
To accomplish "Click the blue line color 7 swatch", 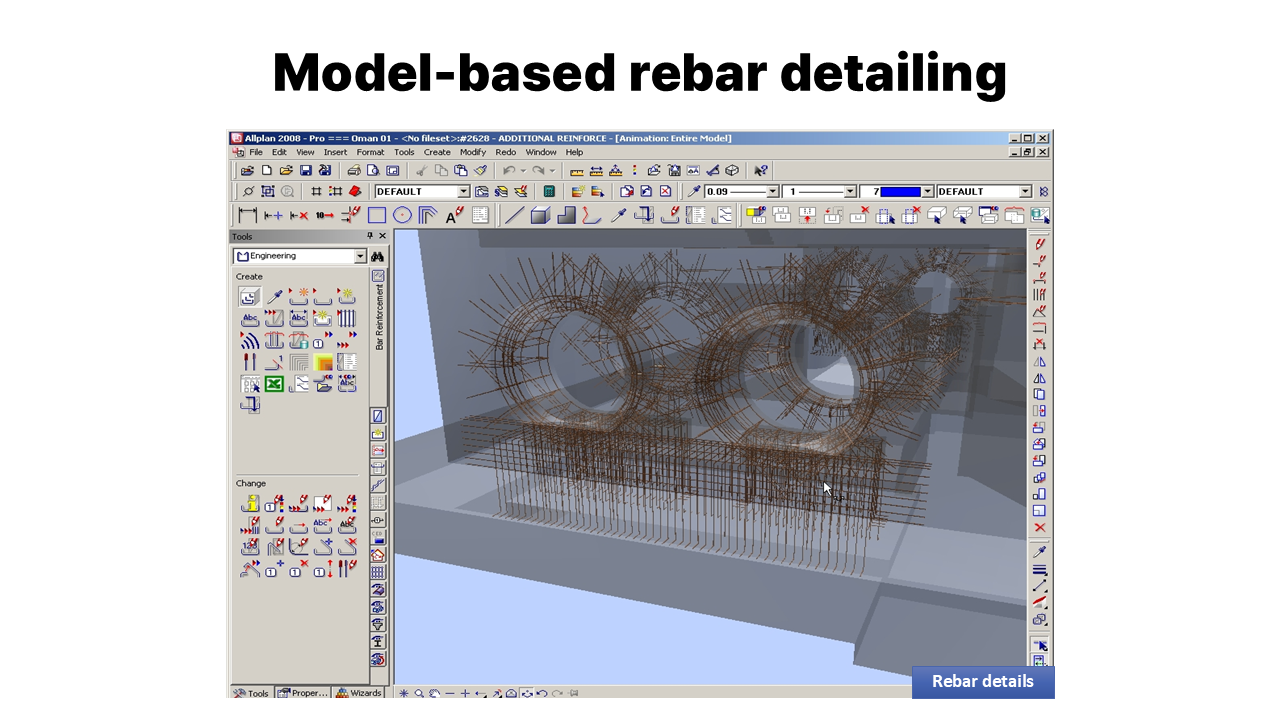I will (900, 191).
